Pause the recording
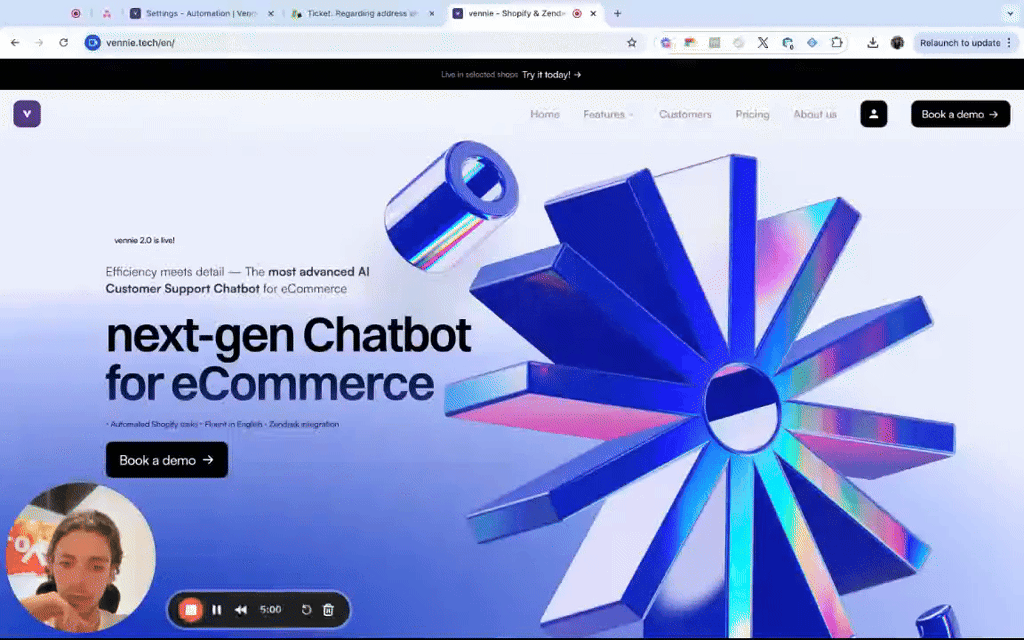 217,609
